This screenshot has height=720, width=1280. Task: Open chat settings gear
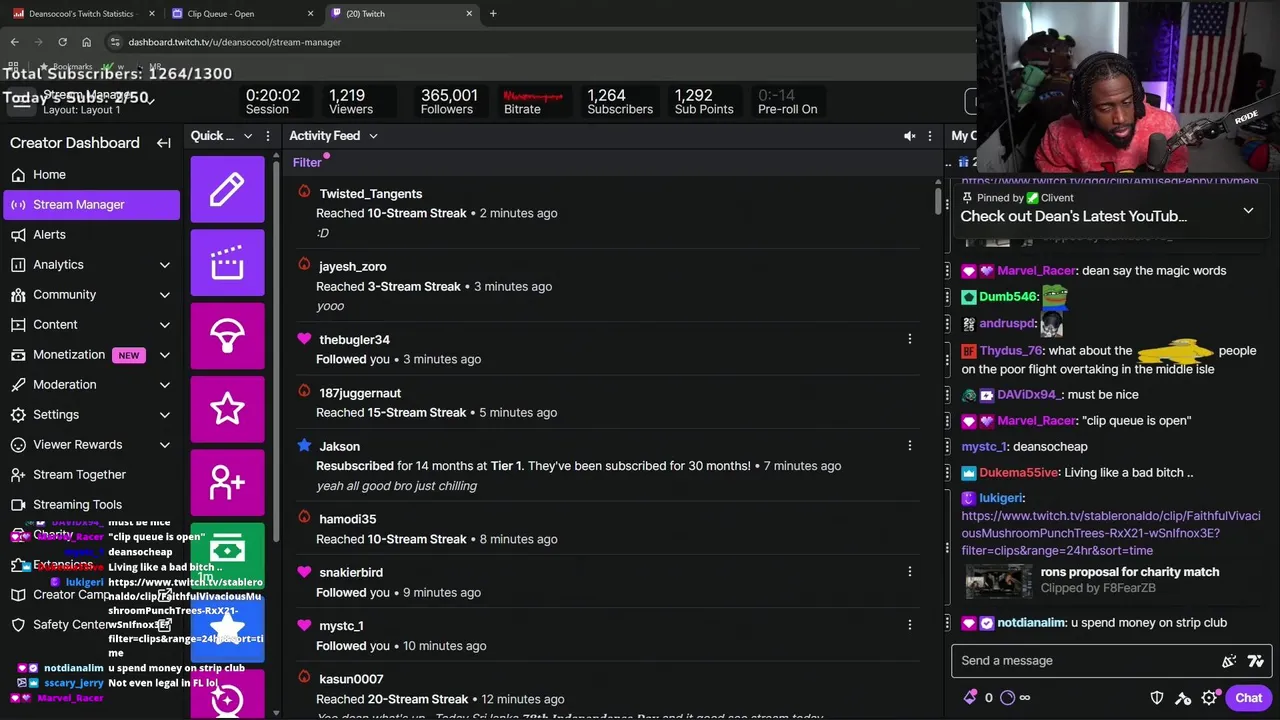click(1209, 698)
